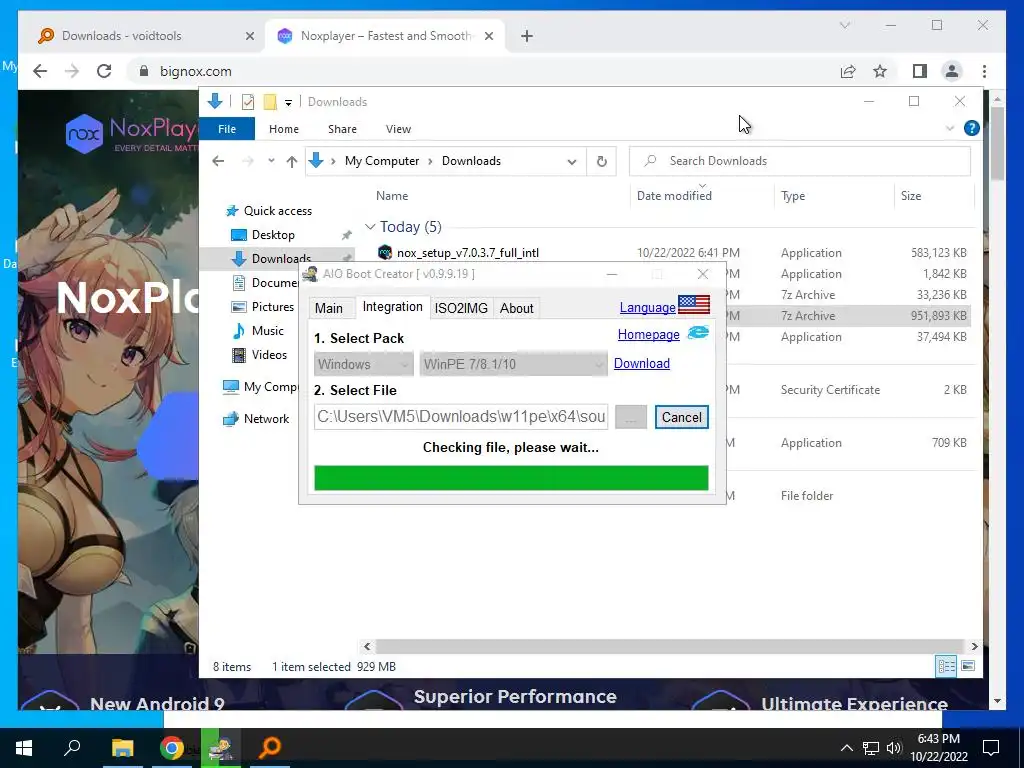Click Explorer back arrow button
This screenshot has height=768, width=1024.
[218, 161]
